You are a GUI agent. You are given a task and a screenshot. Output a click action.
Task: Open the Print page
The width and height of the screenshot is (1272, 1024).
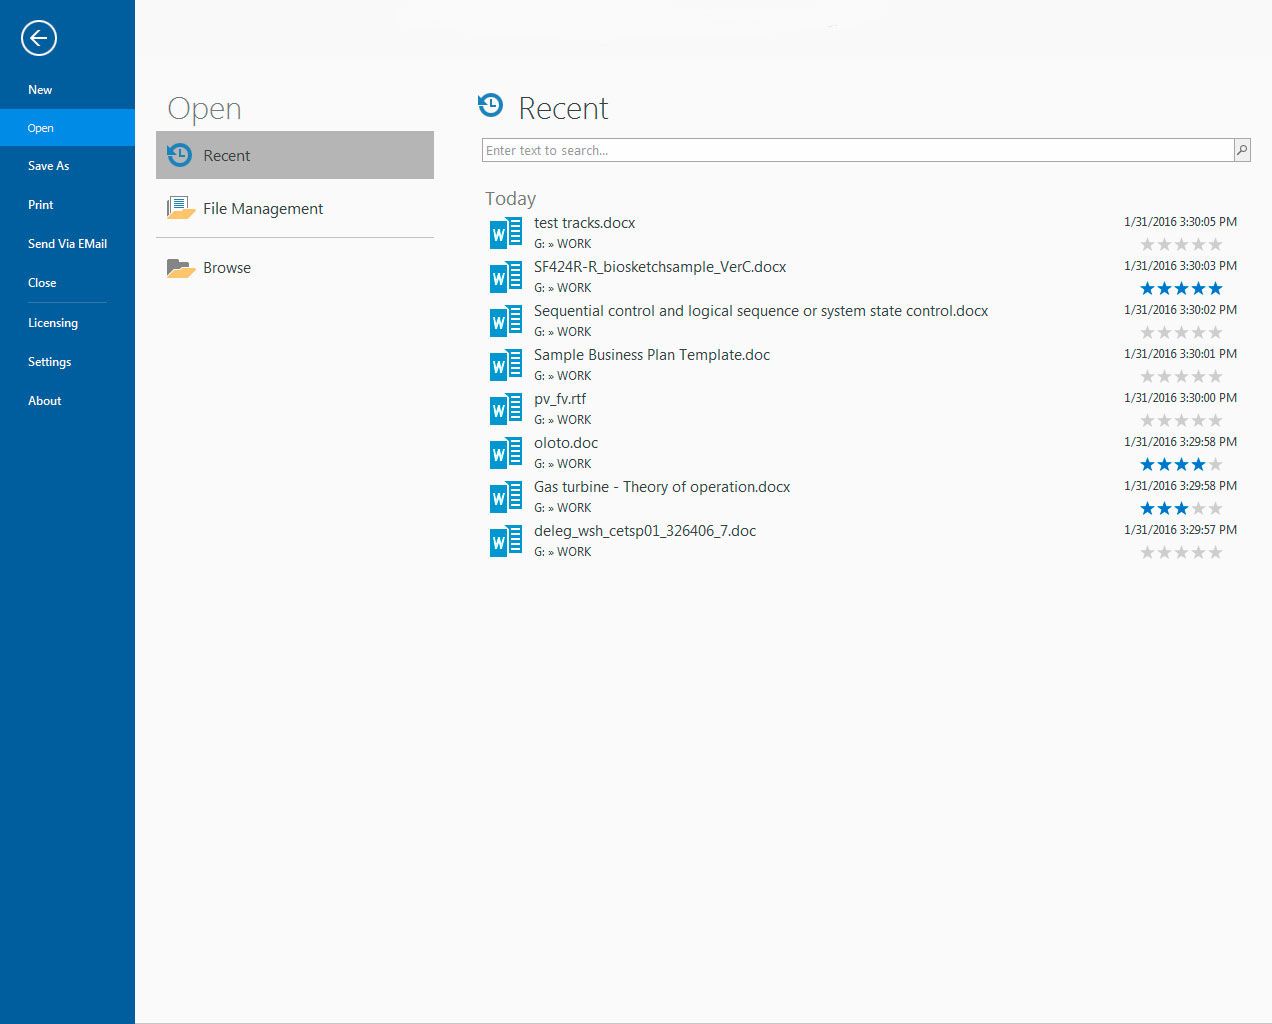[x=41, y=205]
